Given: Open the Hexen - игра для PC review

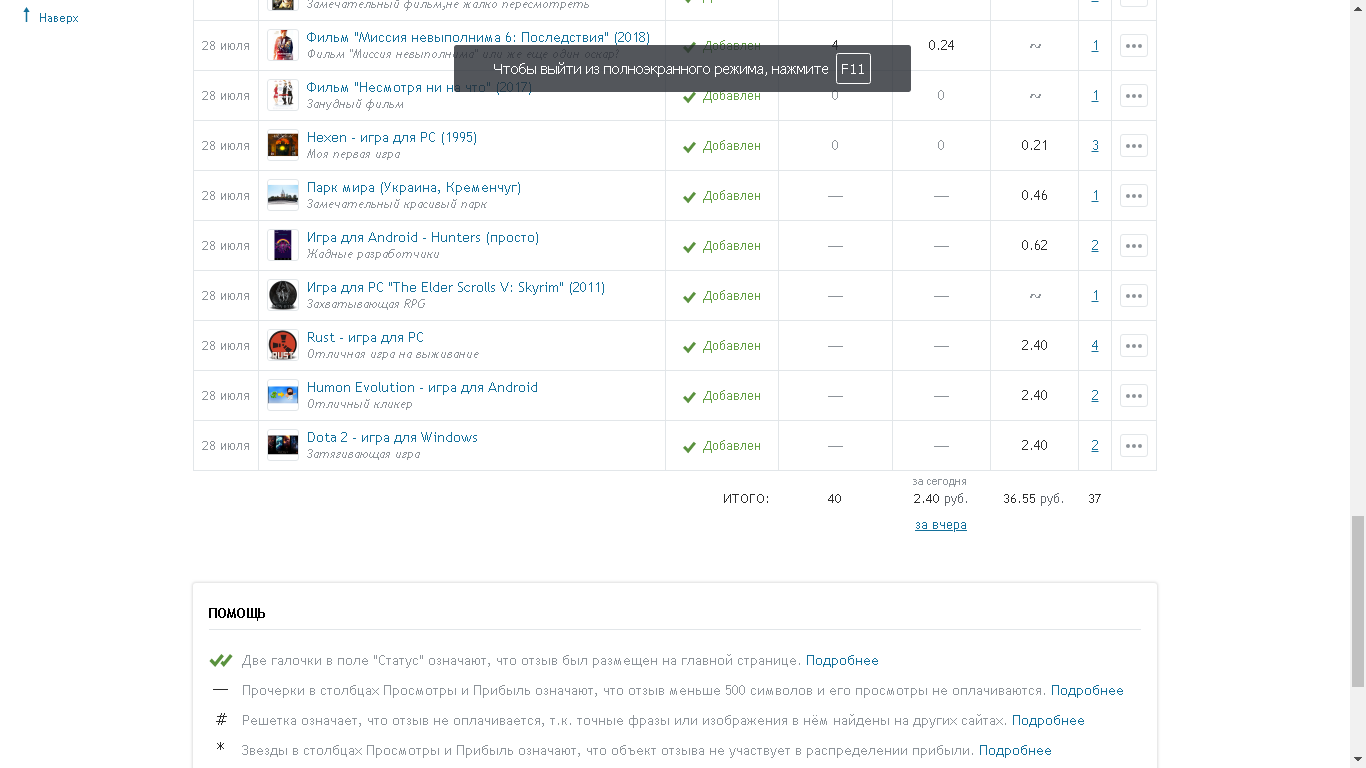Looking at the screenshot, I should click(x=391, y=138).
